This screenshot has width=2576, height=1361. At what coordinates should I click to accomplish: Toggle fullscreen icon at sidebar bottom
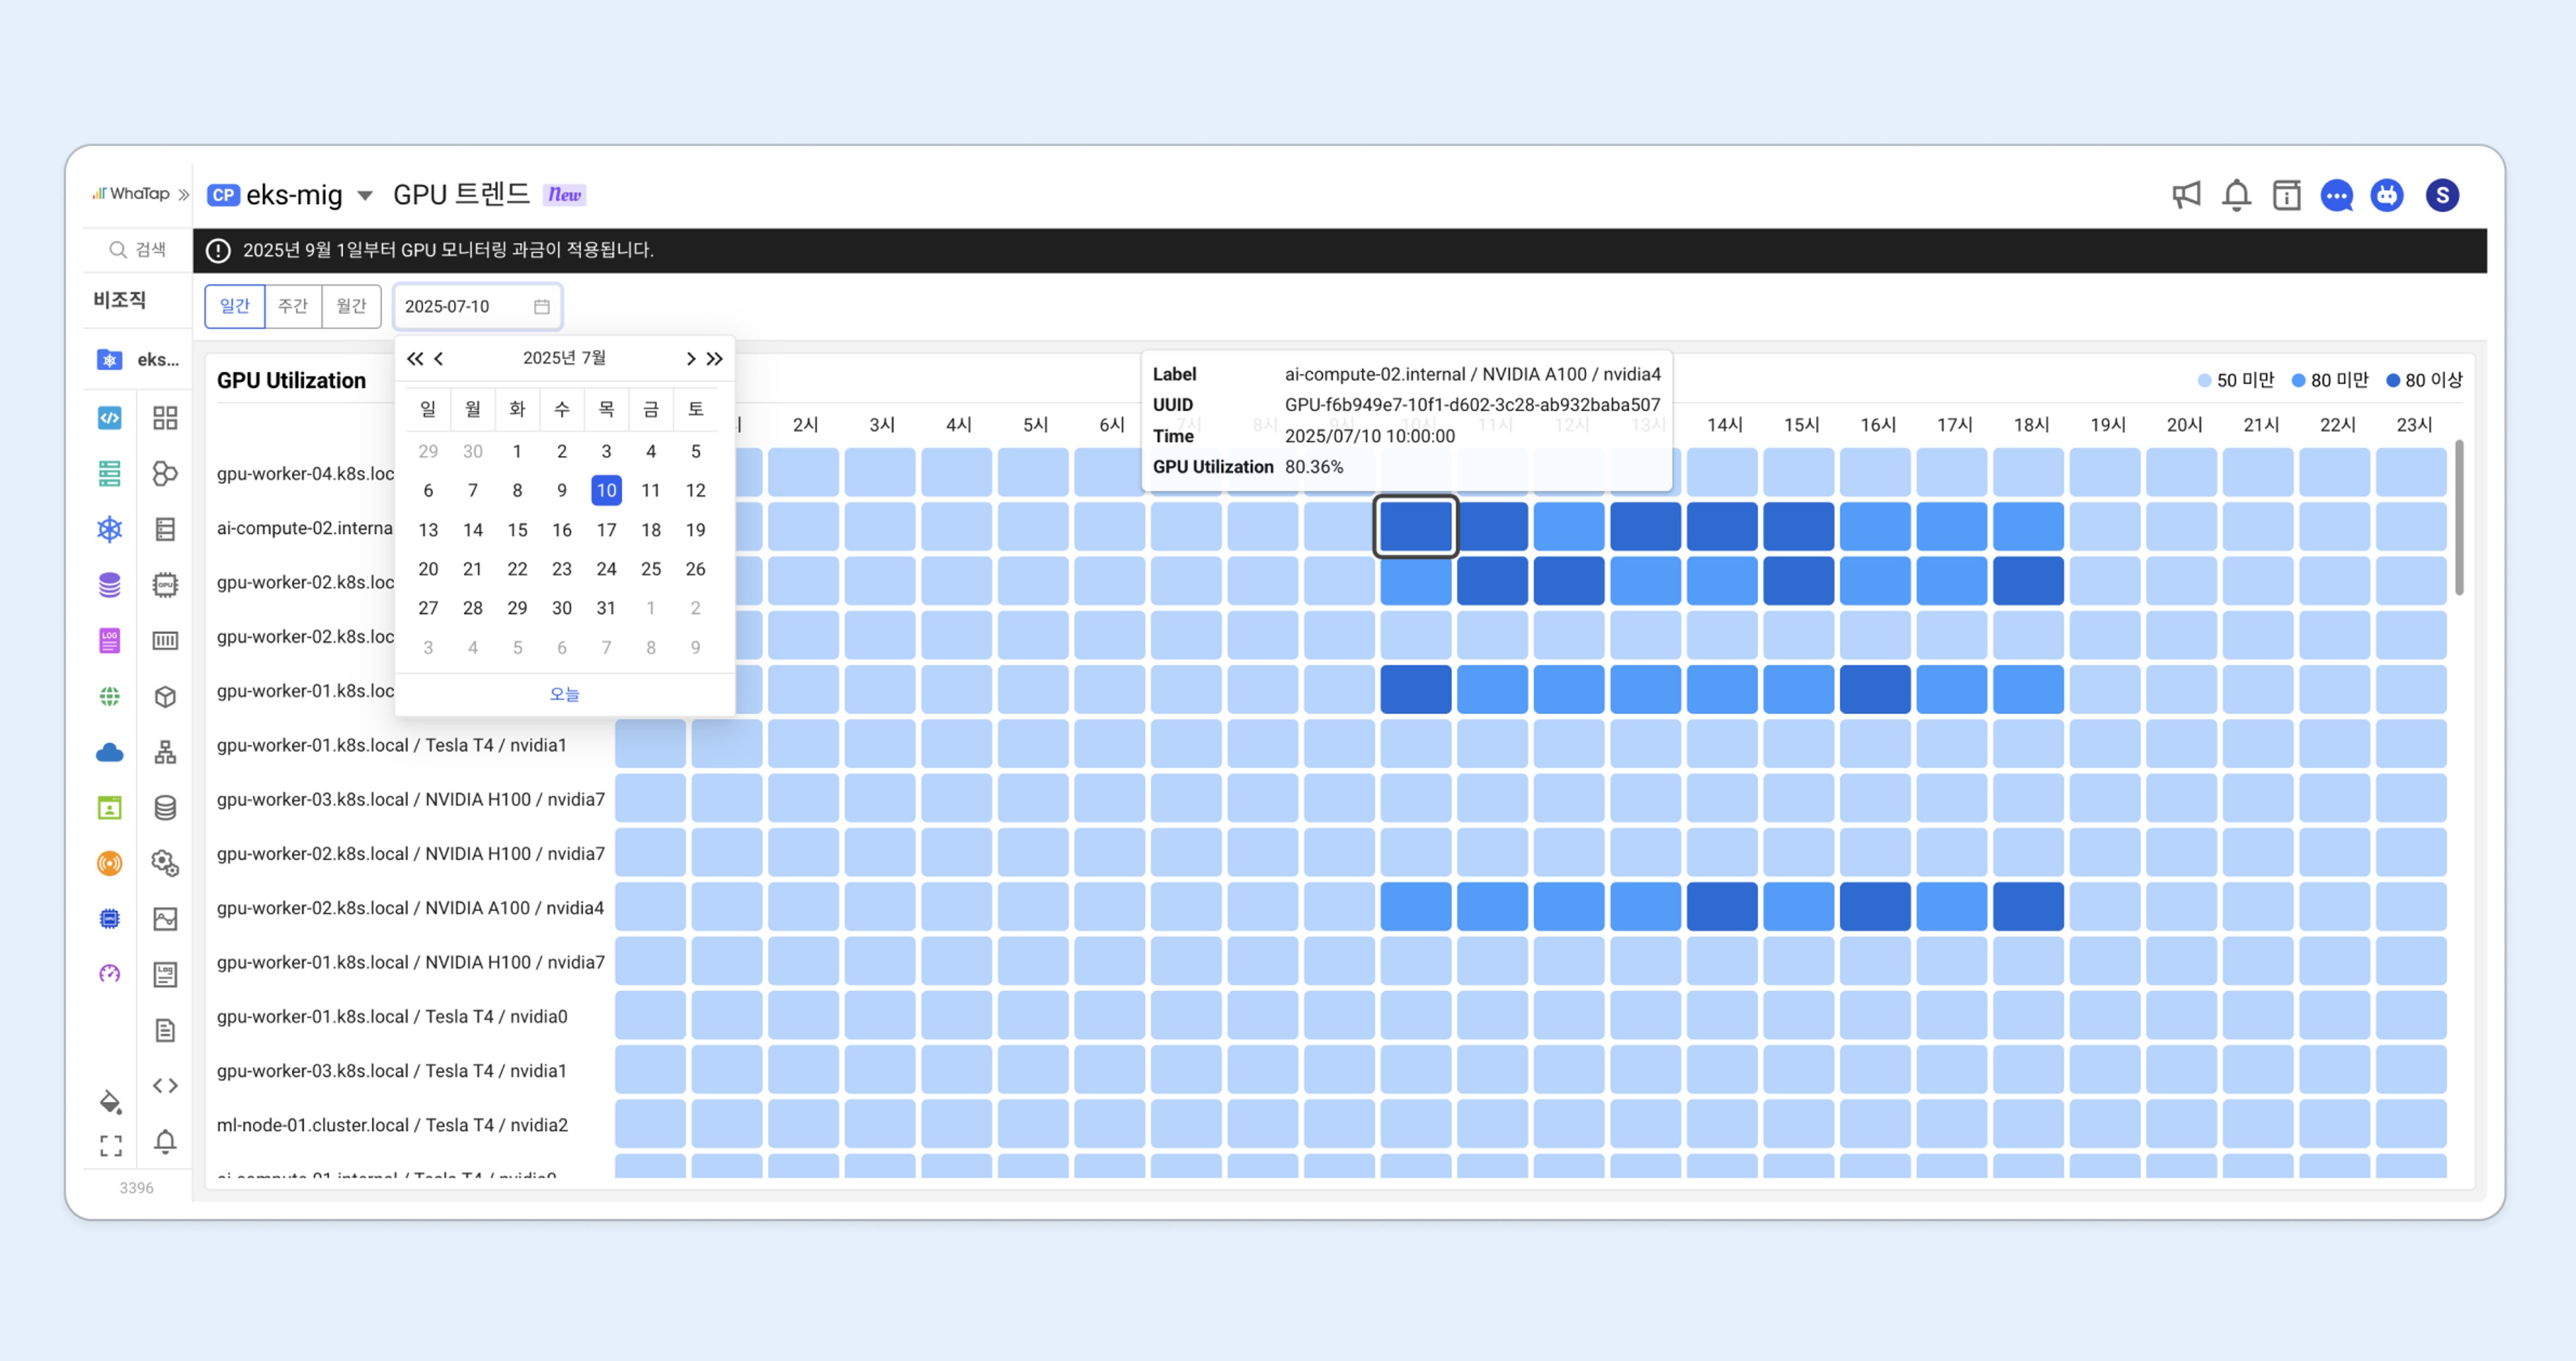coord(111,1145)
